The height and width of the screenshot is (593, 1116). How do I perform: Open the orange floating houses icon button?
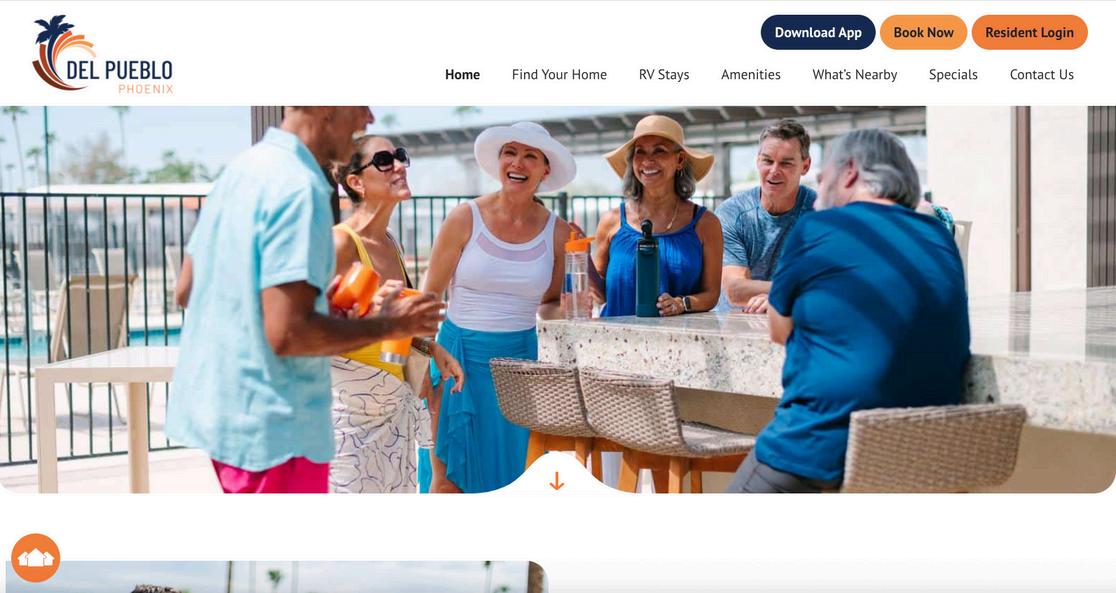click(x=36, y=557)
